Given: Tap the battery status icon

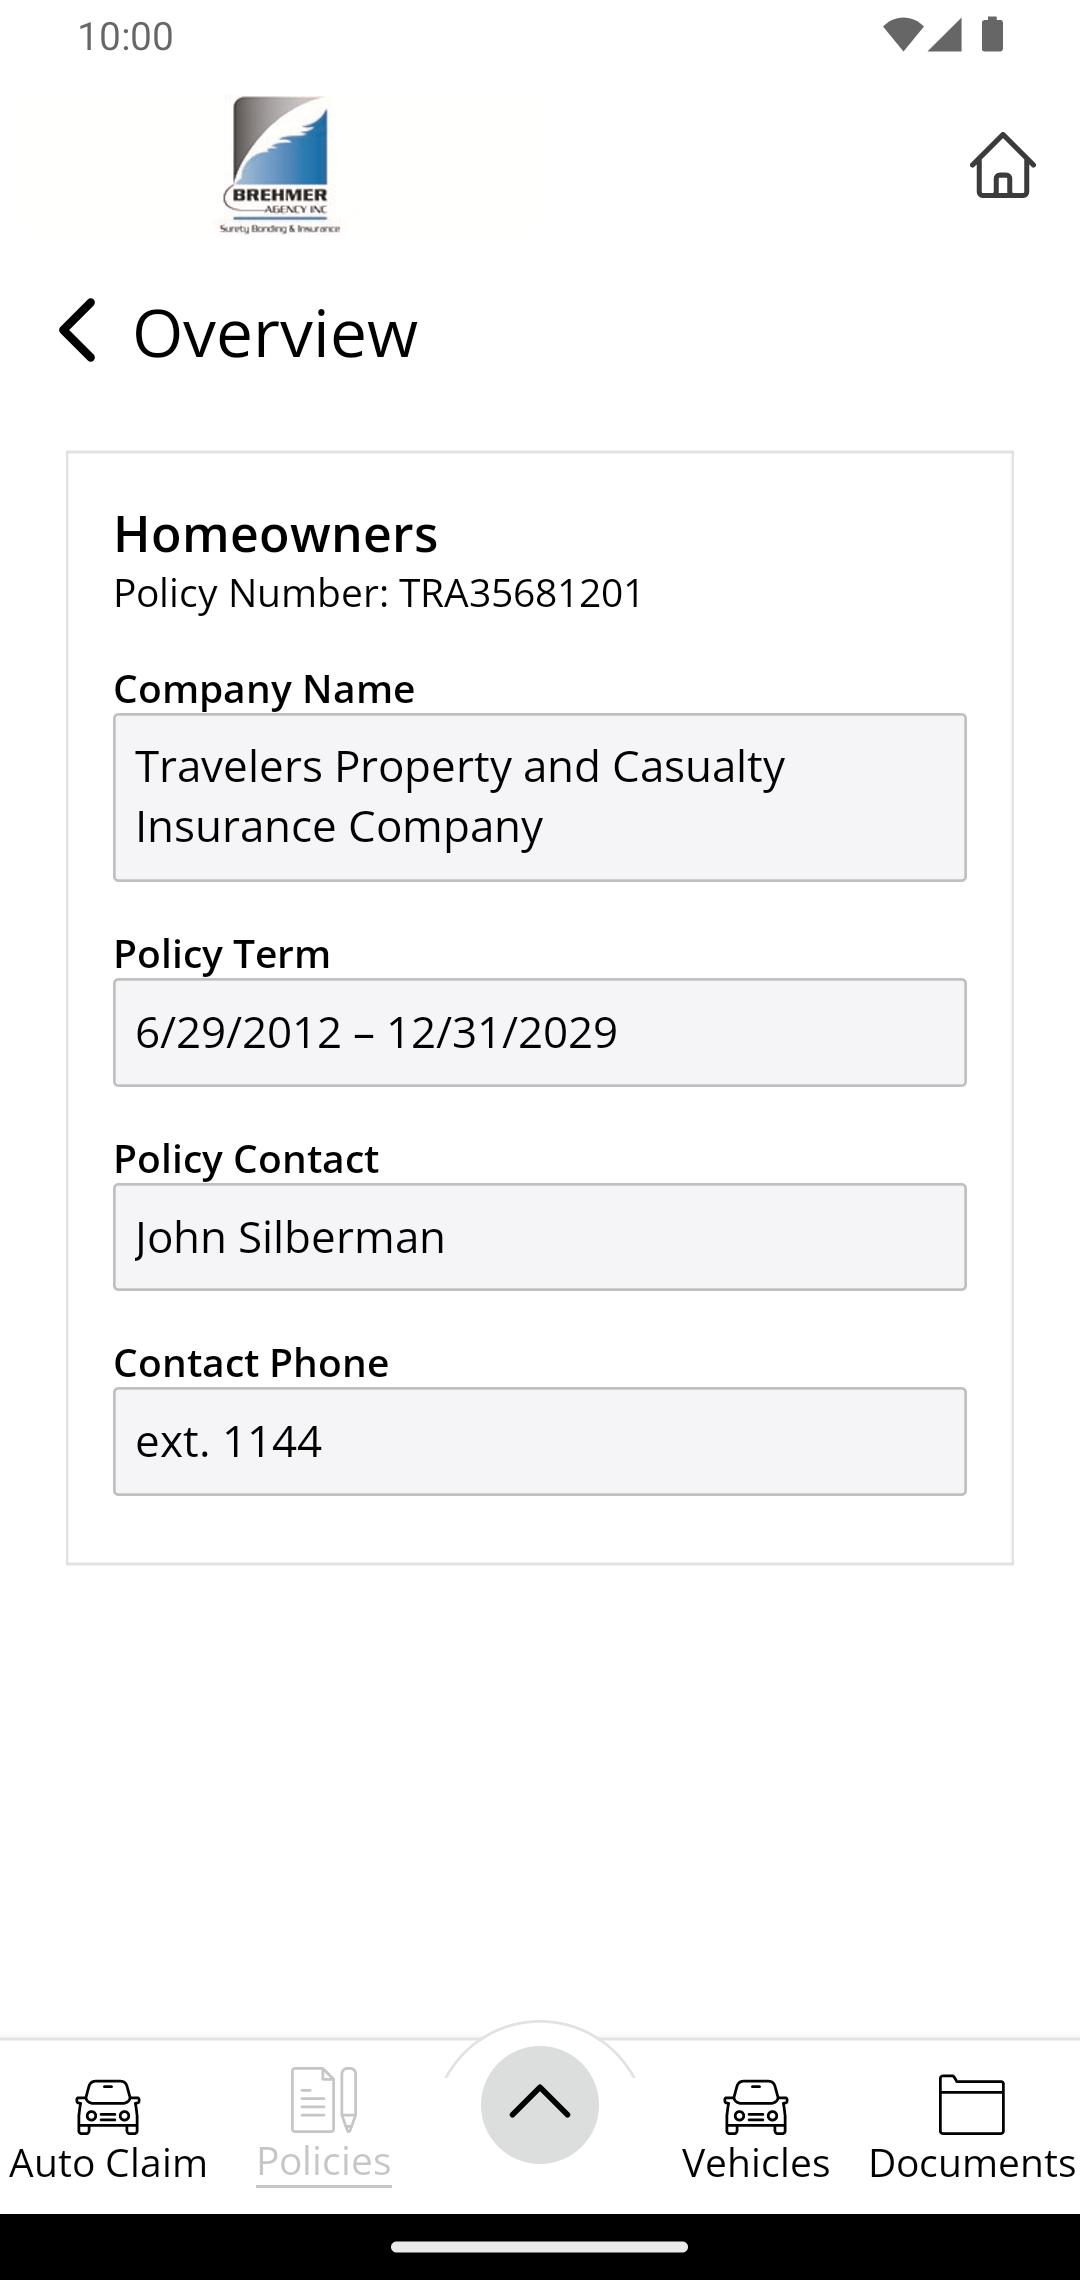Looking at the screenshot, I should 992,35.
